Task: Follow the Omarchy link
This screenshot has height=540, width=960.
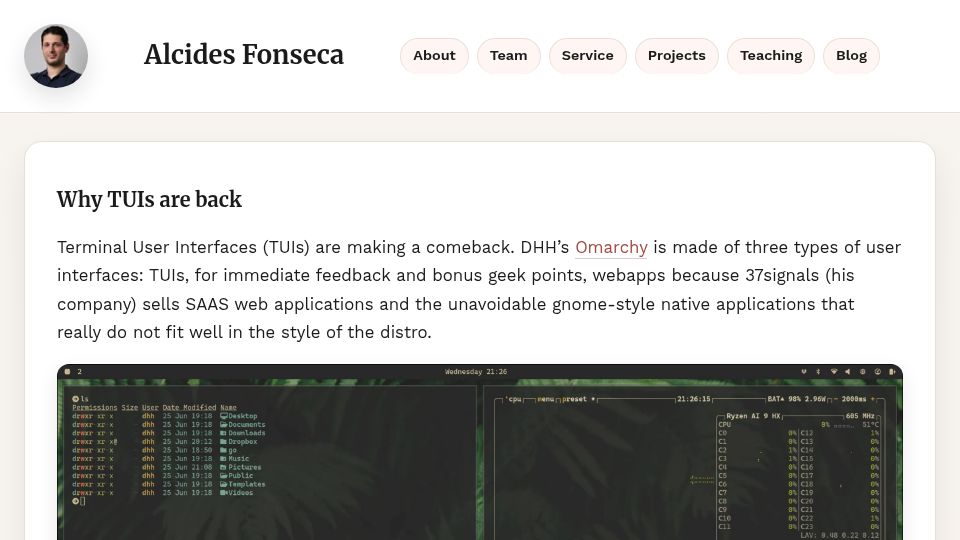Action: [x=611, y=247]
